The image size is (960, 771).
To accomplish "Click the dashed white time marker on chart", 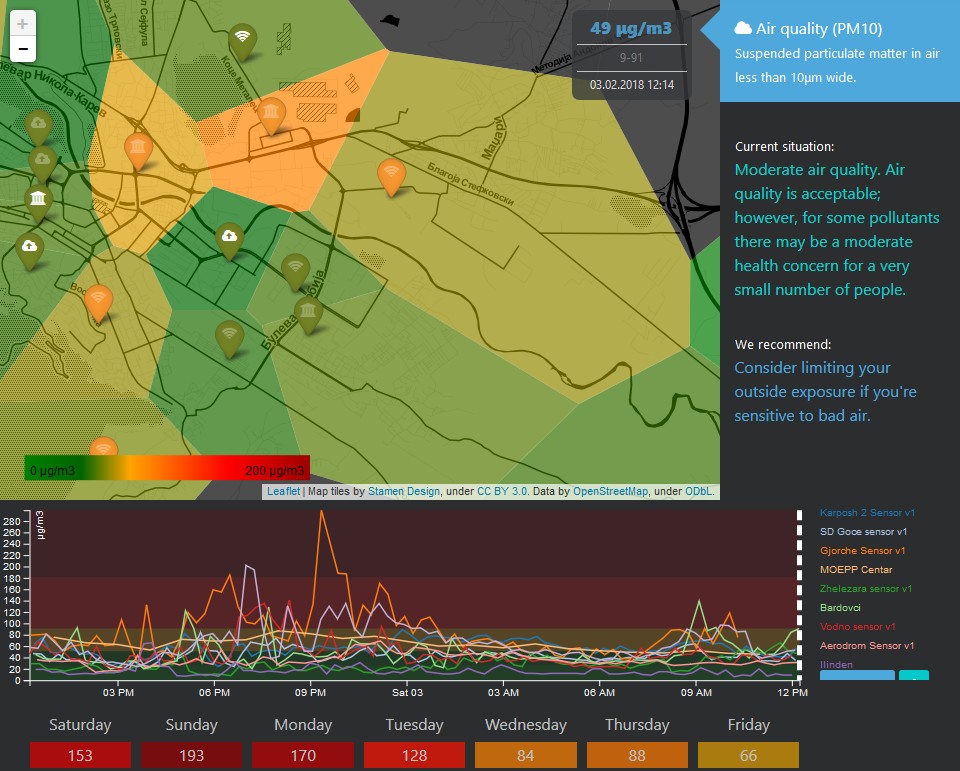I will pyautogui.click(x=799, y=595).
